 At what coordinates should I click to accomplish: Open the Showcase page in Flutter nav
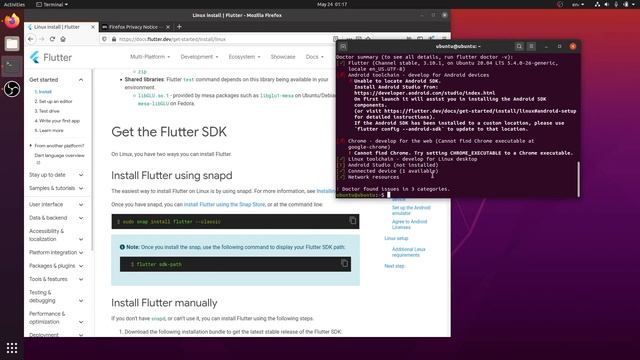(283, 57)
